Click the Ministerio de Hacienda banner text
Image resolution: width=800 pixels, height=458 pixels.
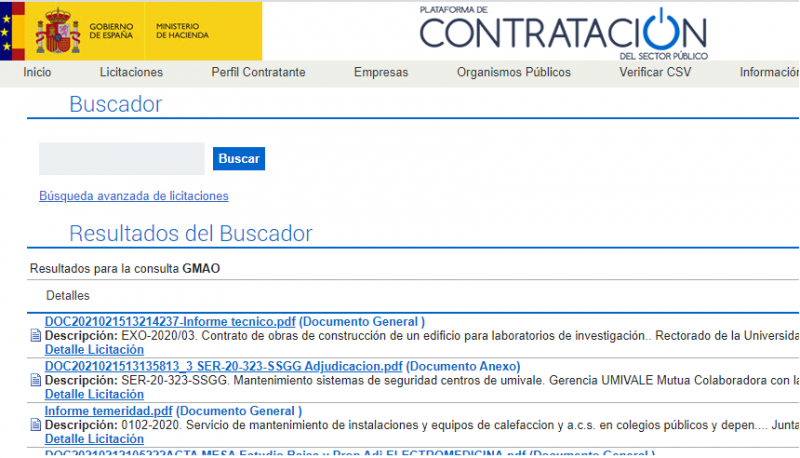click(x=182, y=31)
